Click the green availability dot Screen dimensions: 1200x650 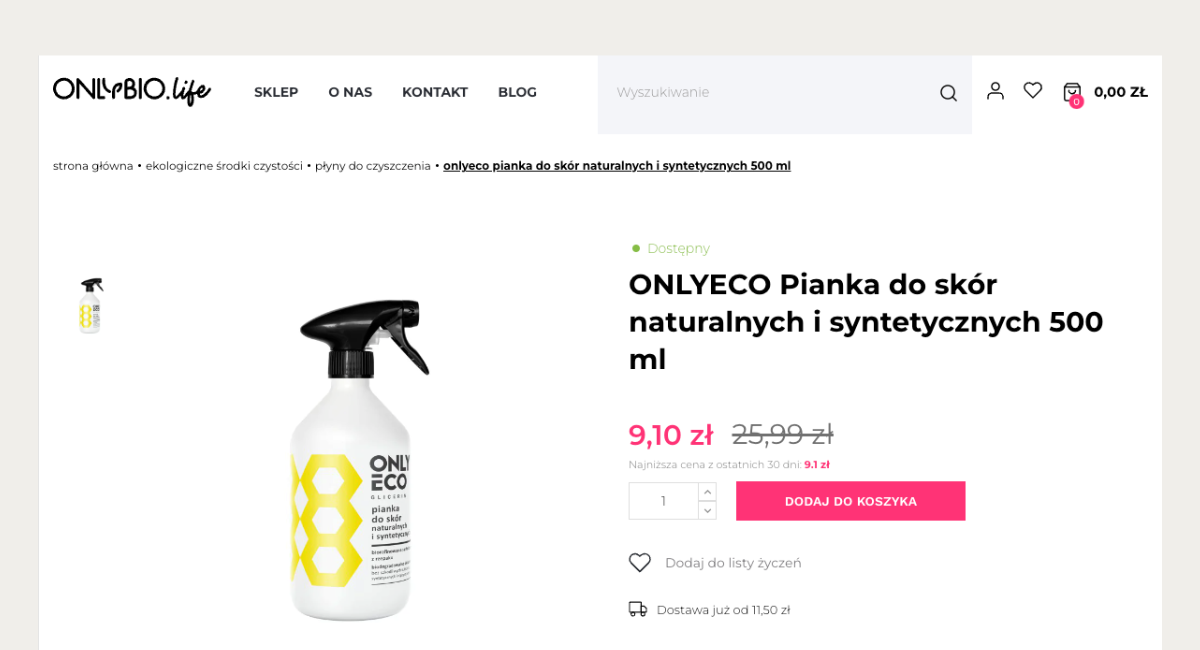635,248
